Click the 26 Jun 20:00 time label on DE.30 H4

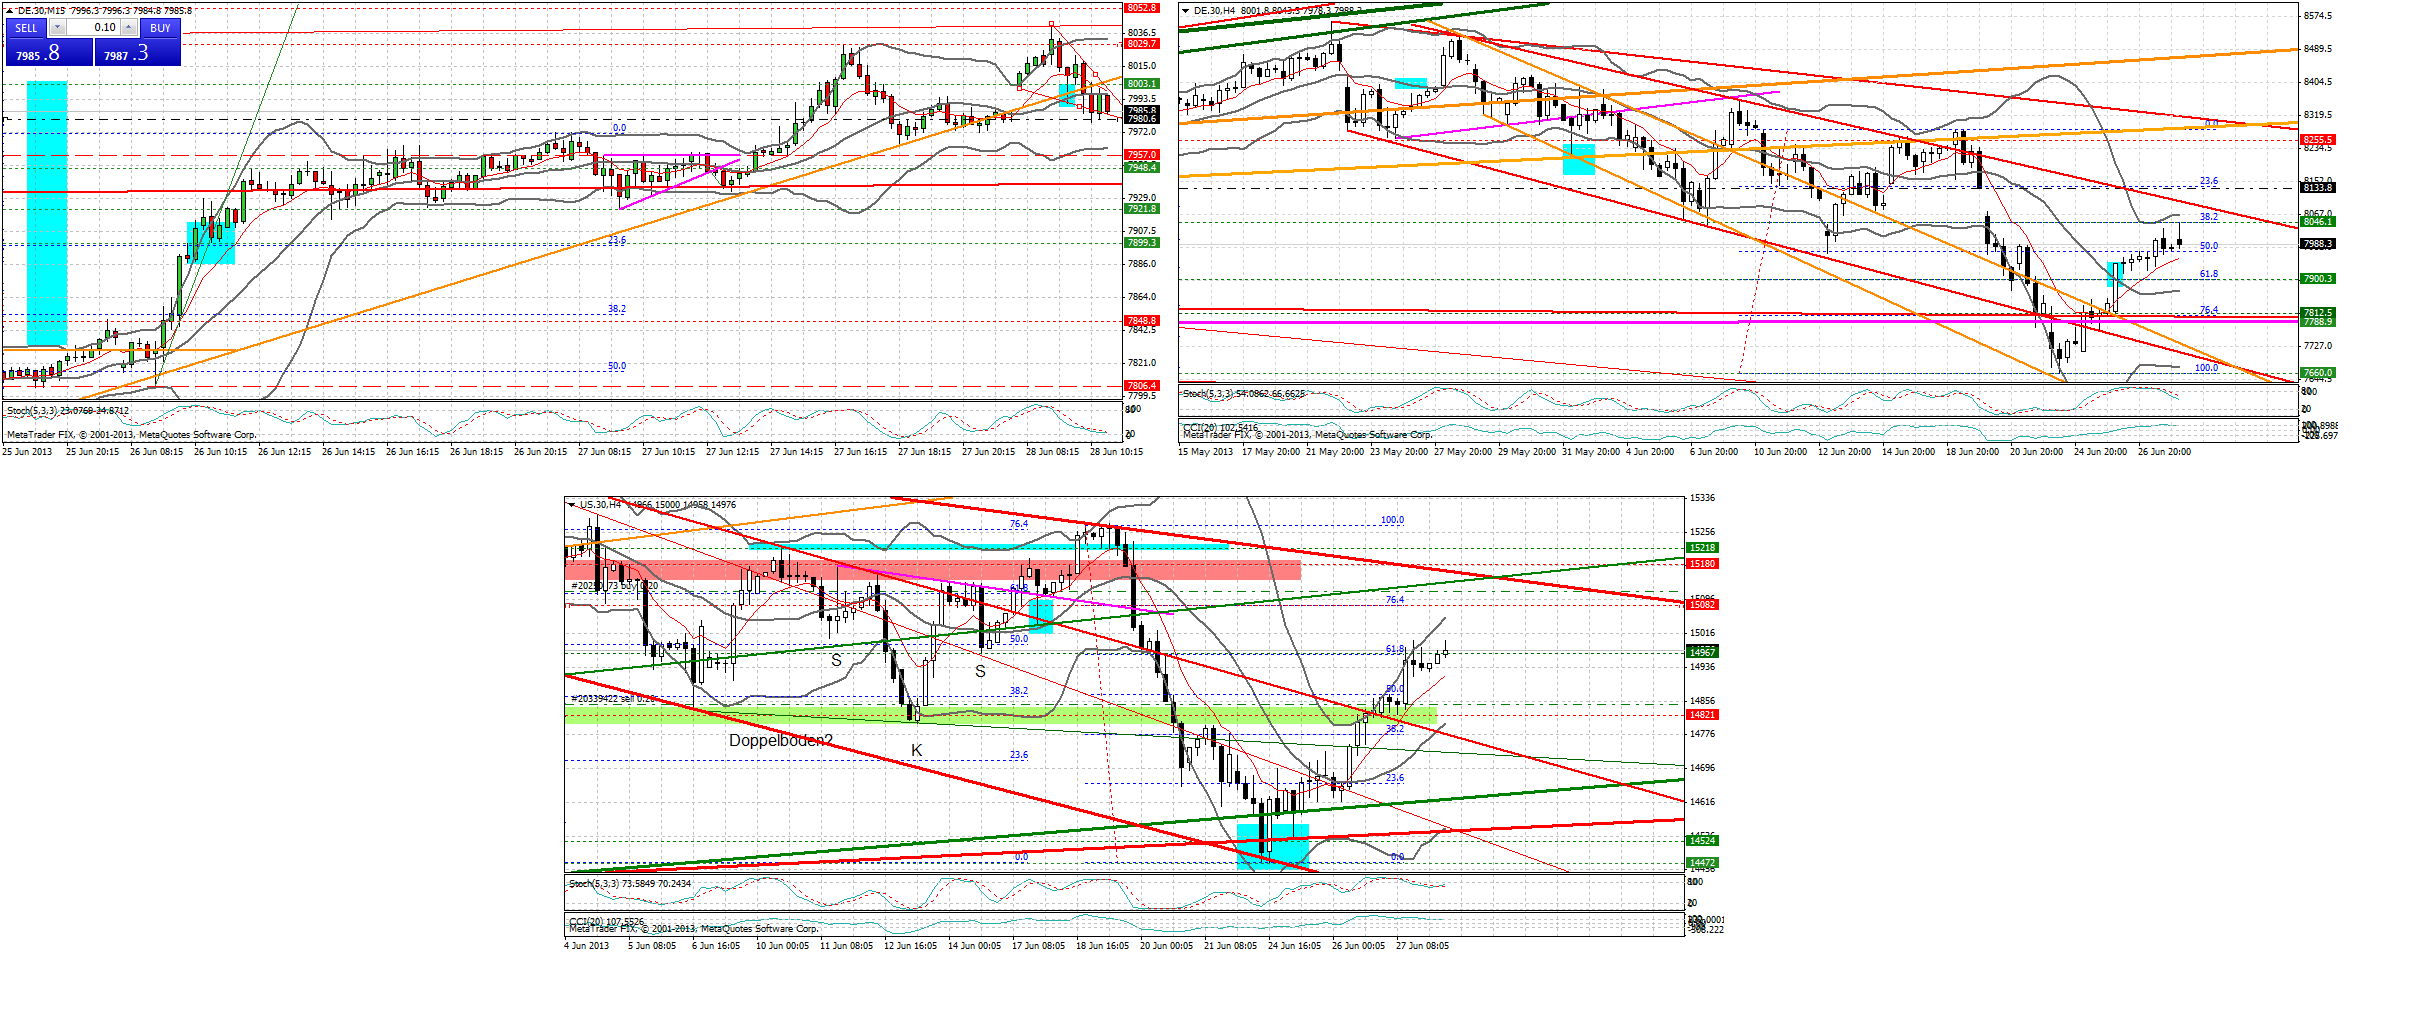pos(2164,452)
